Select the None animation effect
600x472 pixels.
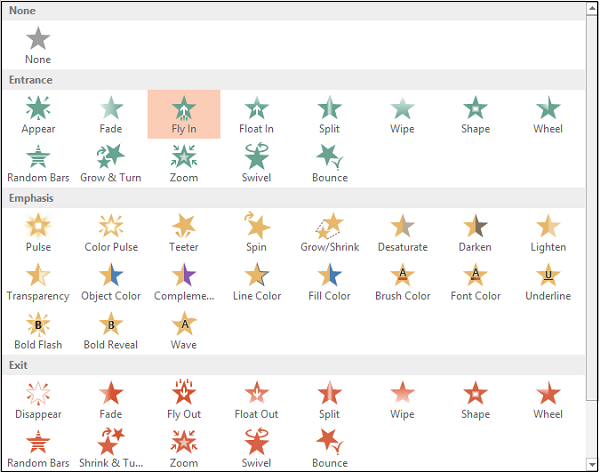[x=38, y=45]
